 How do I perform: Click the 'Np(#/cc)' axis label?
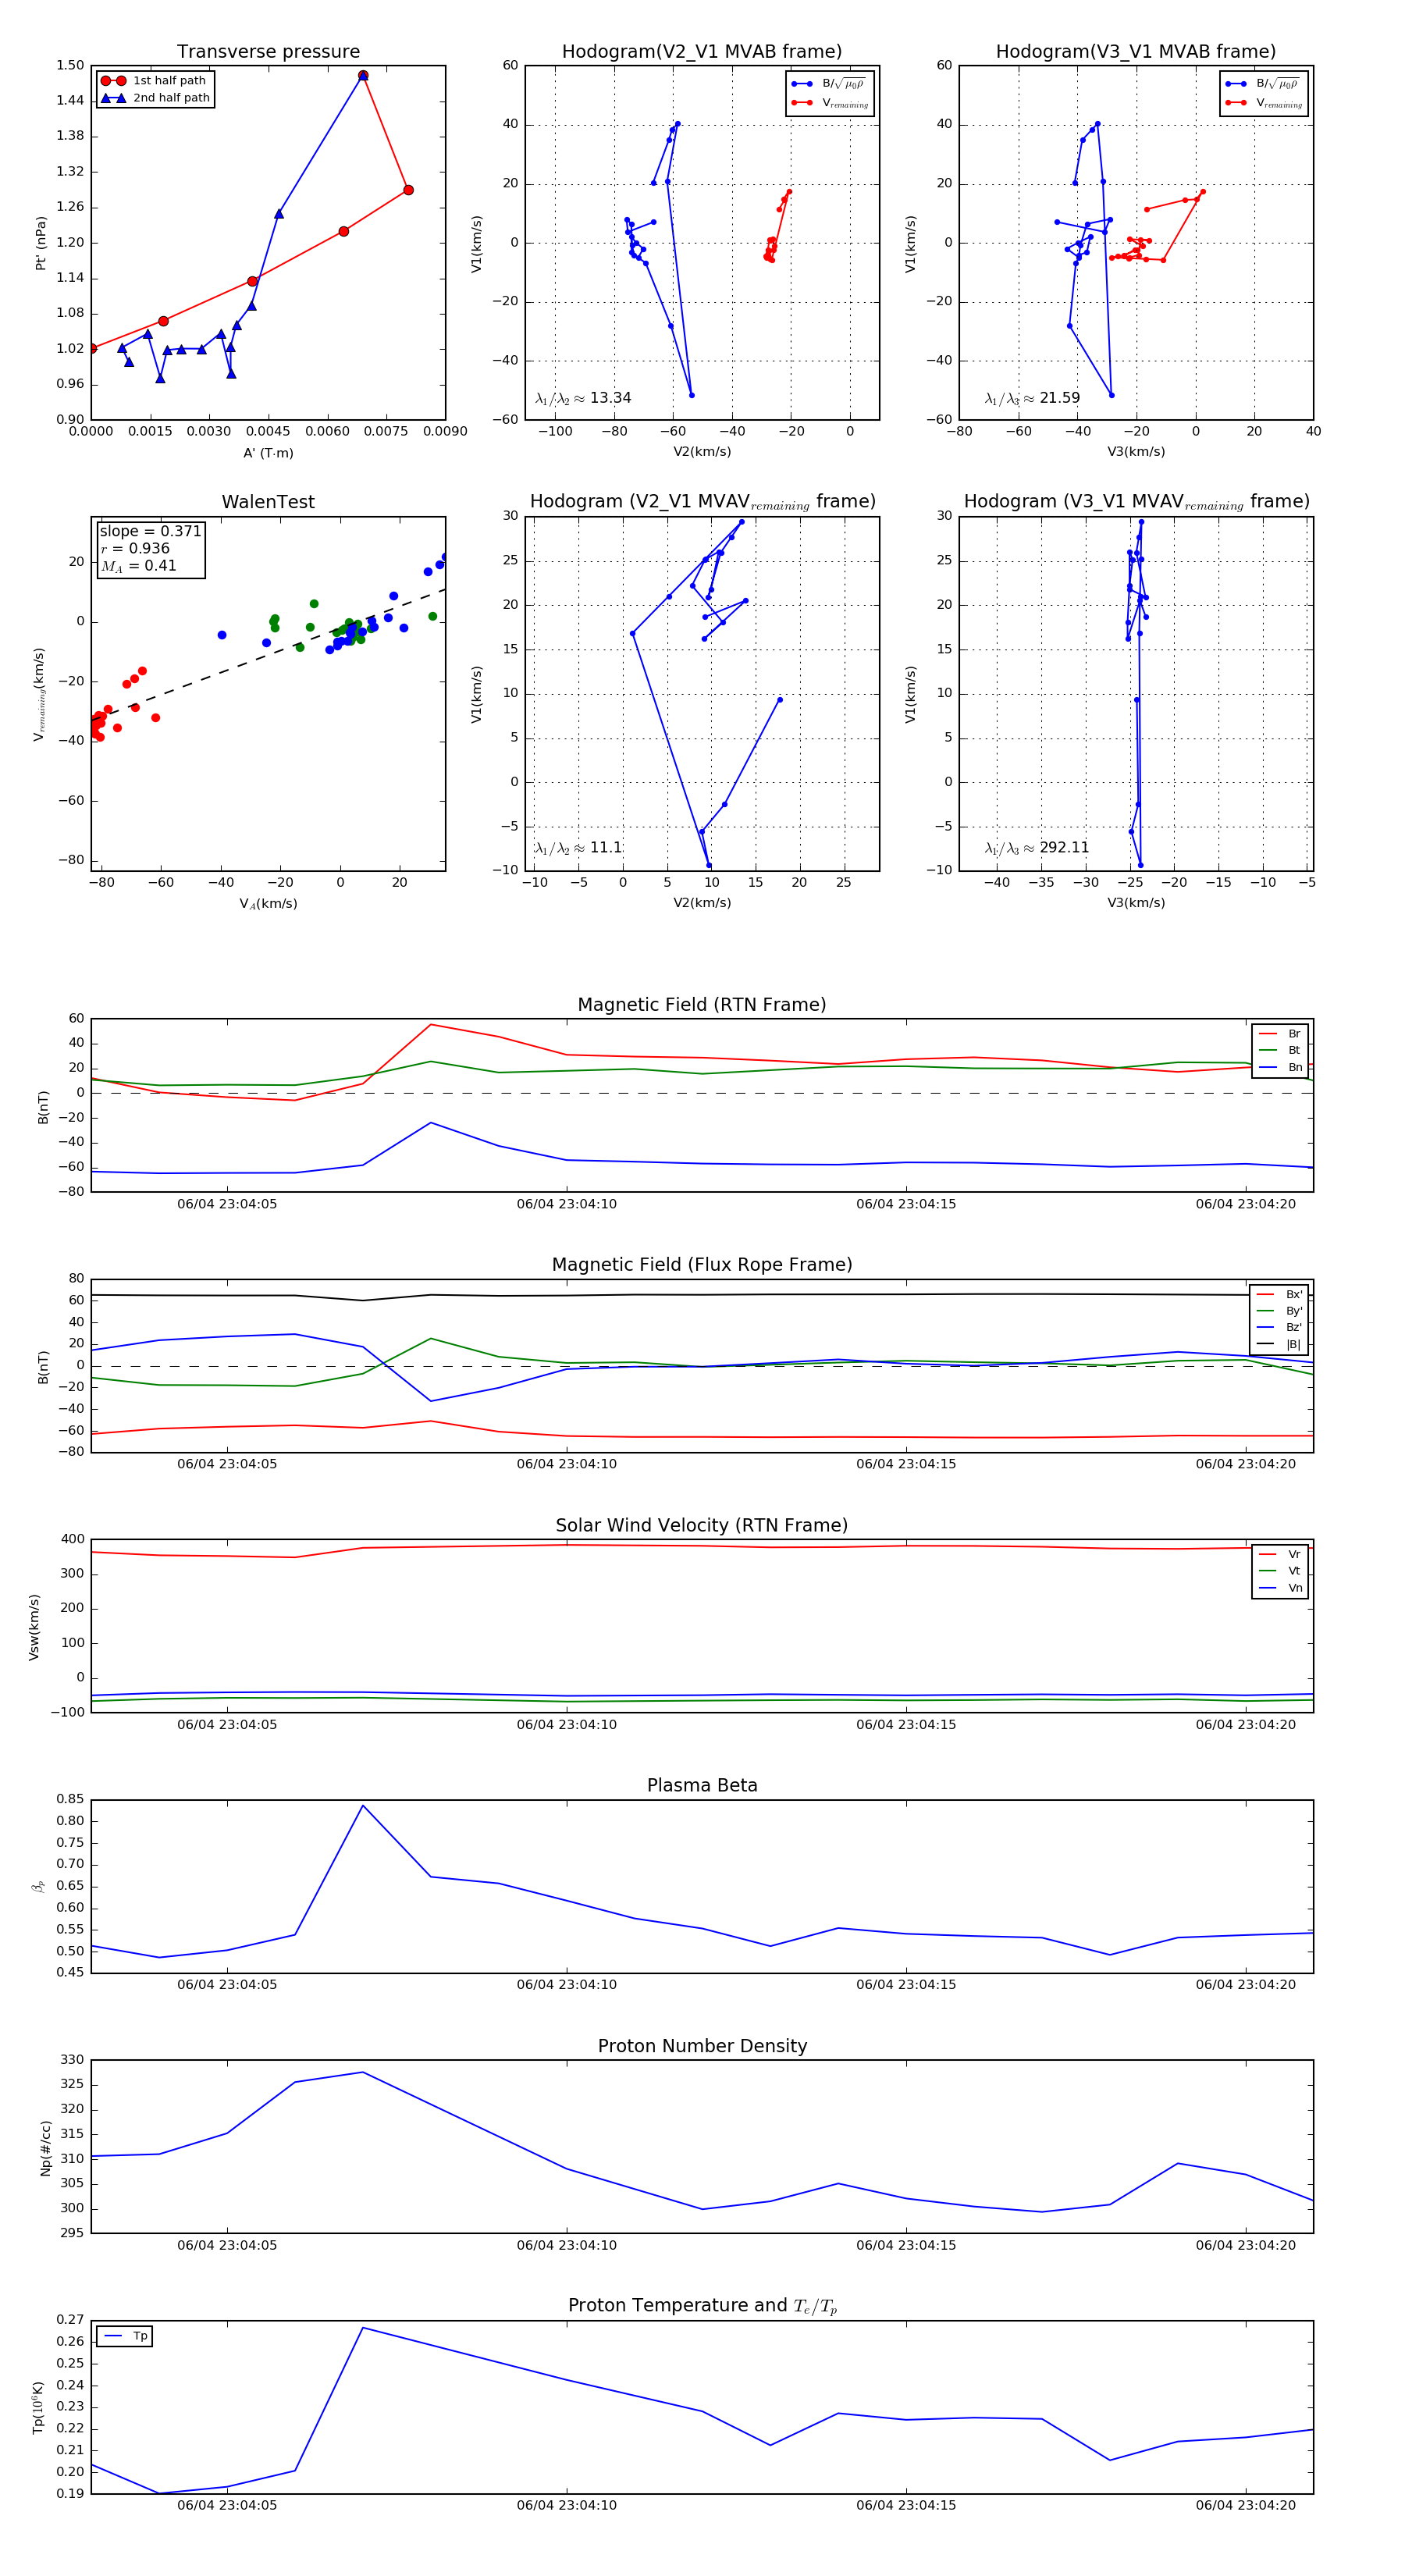click(x=45, y=2148)
